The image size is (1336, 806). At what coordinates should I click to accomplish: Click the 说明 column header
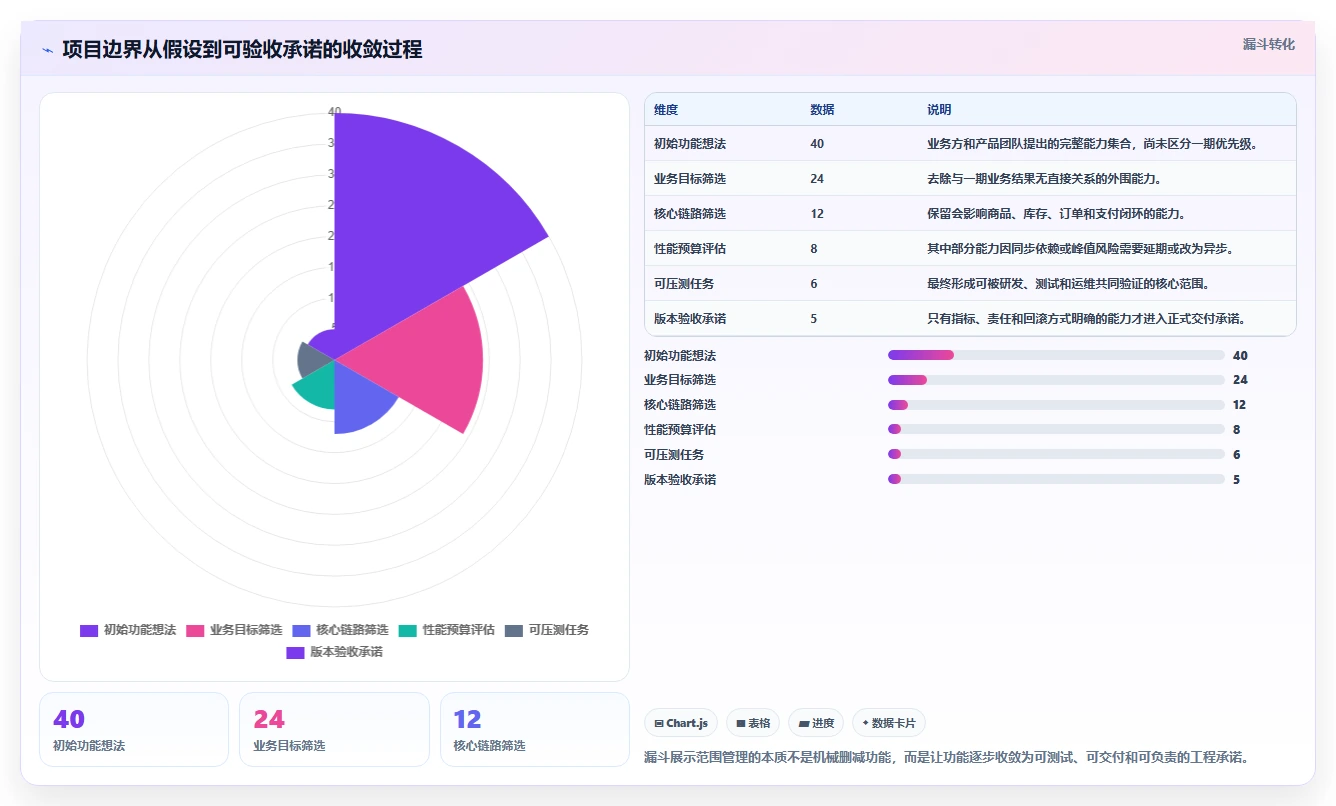[939, 109]
